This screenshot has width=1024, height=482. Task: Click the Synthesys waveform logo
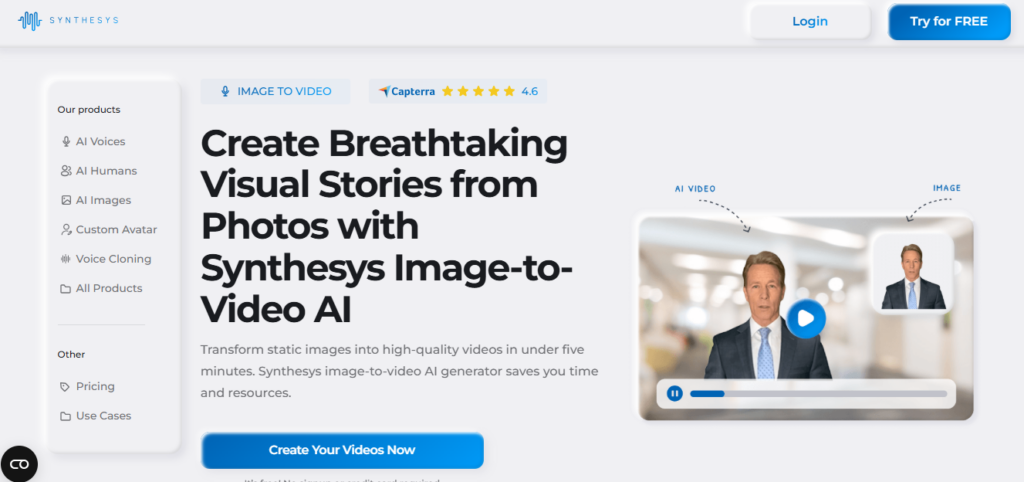pos(30,20)
